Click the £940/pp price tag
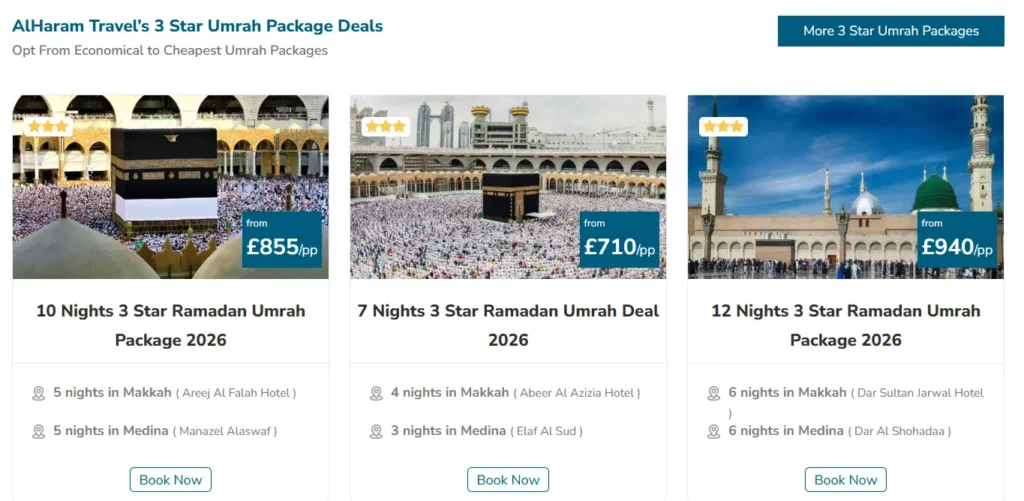Image resolution: width=1024 pixels, height=501 pixels. tap(957, 241)
